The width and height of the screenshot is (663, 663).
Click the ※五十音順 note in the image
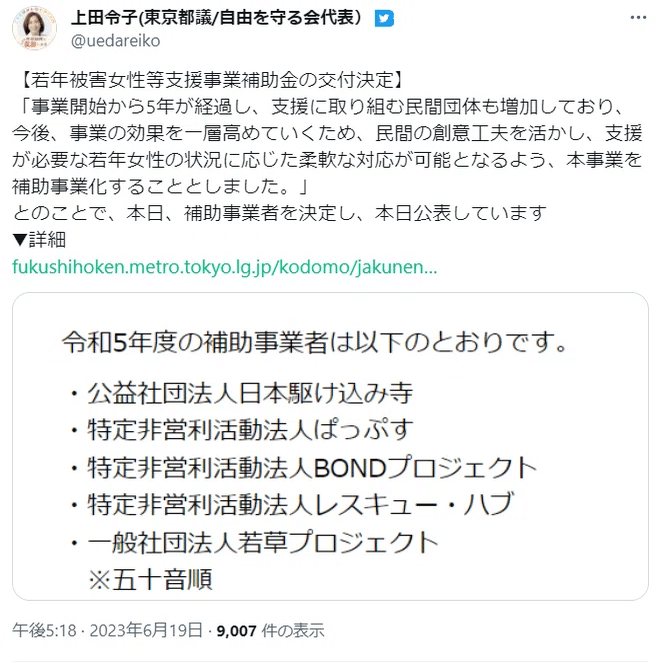151,579
